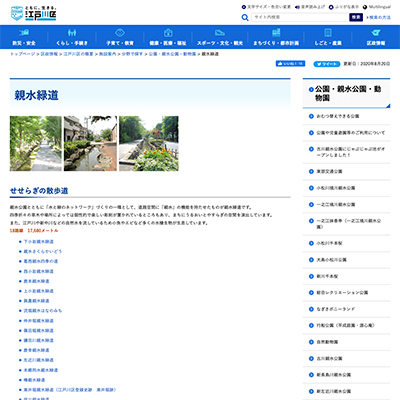Viewport: 400px width, 400px height.
Task: Open the 流堀親水はなのみち list link
Action: [43, 311]
